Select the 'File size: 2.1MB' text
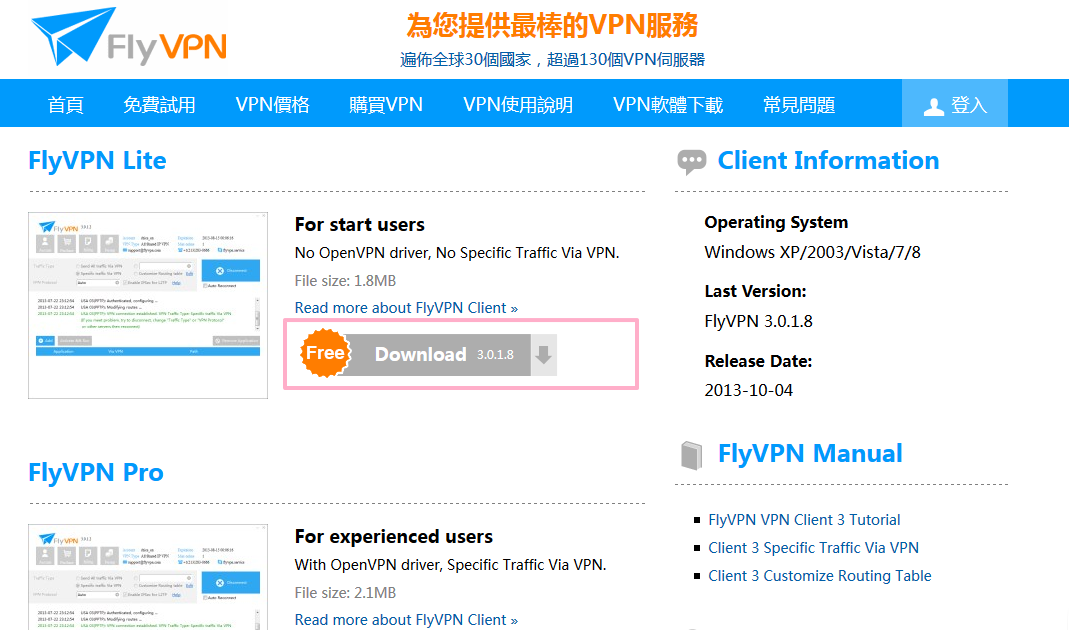 pyautogui.click(x=345, y=593)
